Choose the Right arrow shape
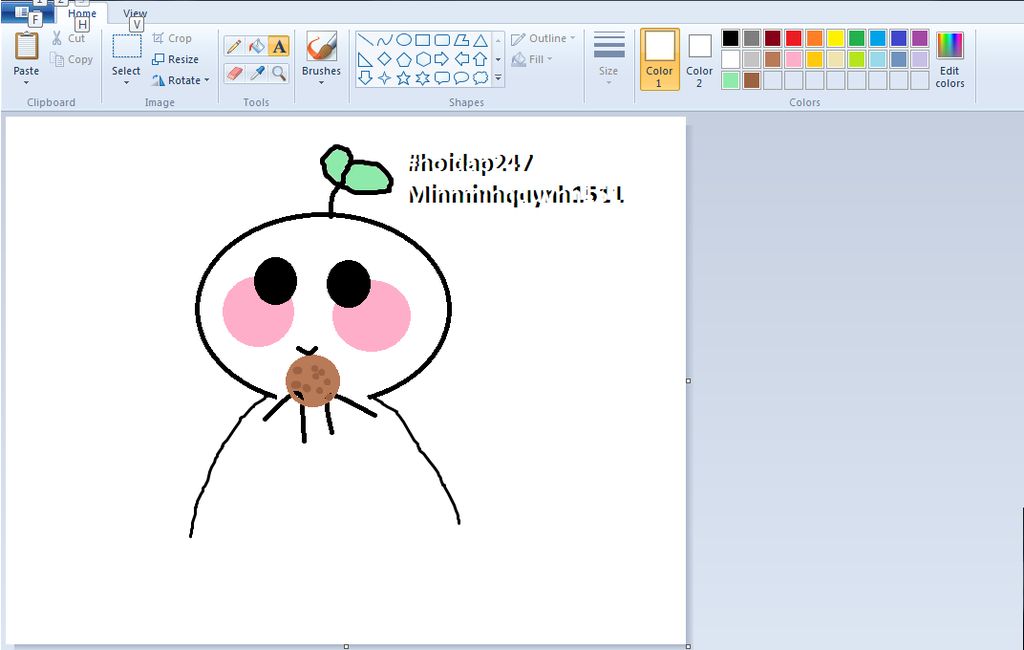Screen dimensions: 1024x650 pyautogui.click(x=442, y=59)
